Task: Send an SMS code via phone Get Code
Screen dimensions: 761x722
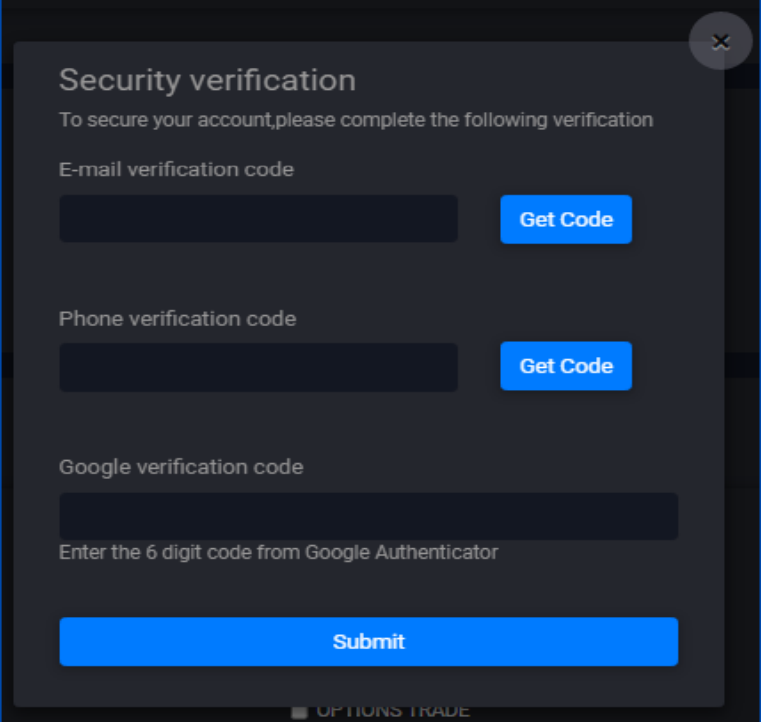Action: (x=566, y=366)
